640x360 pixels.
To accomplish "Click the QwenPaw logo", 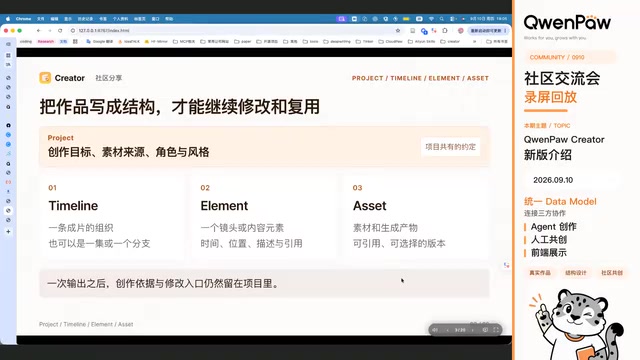I will (x=567, y=22).
